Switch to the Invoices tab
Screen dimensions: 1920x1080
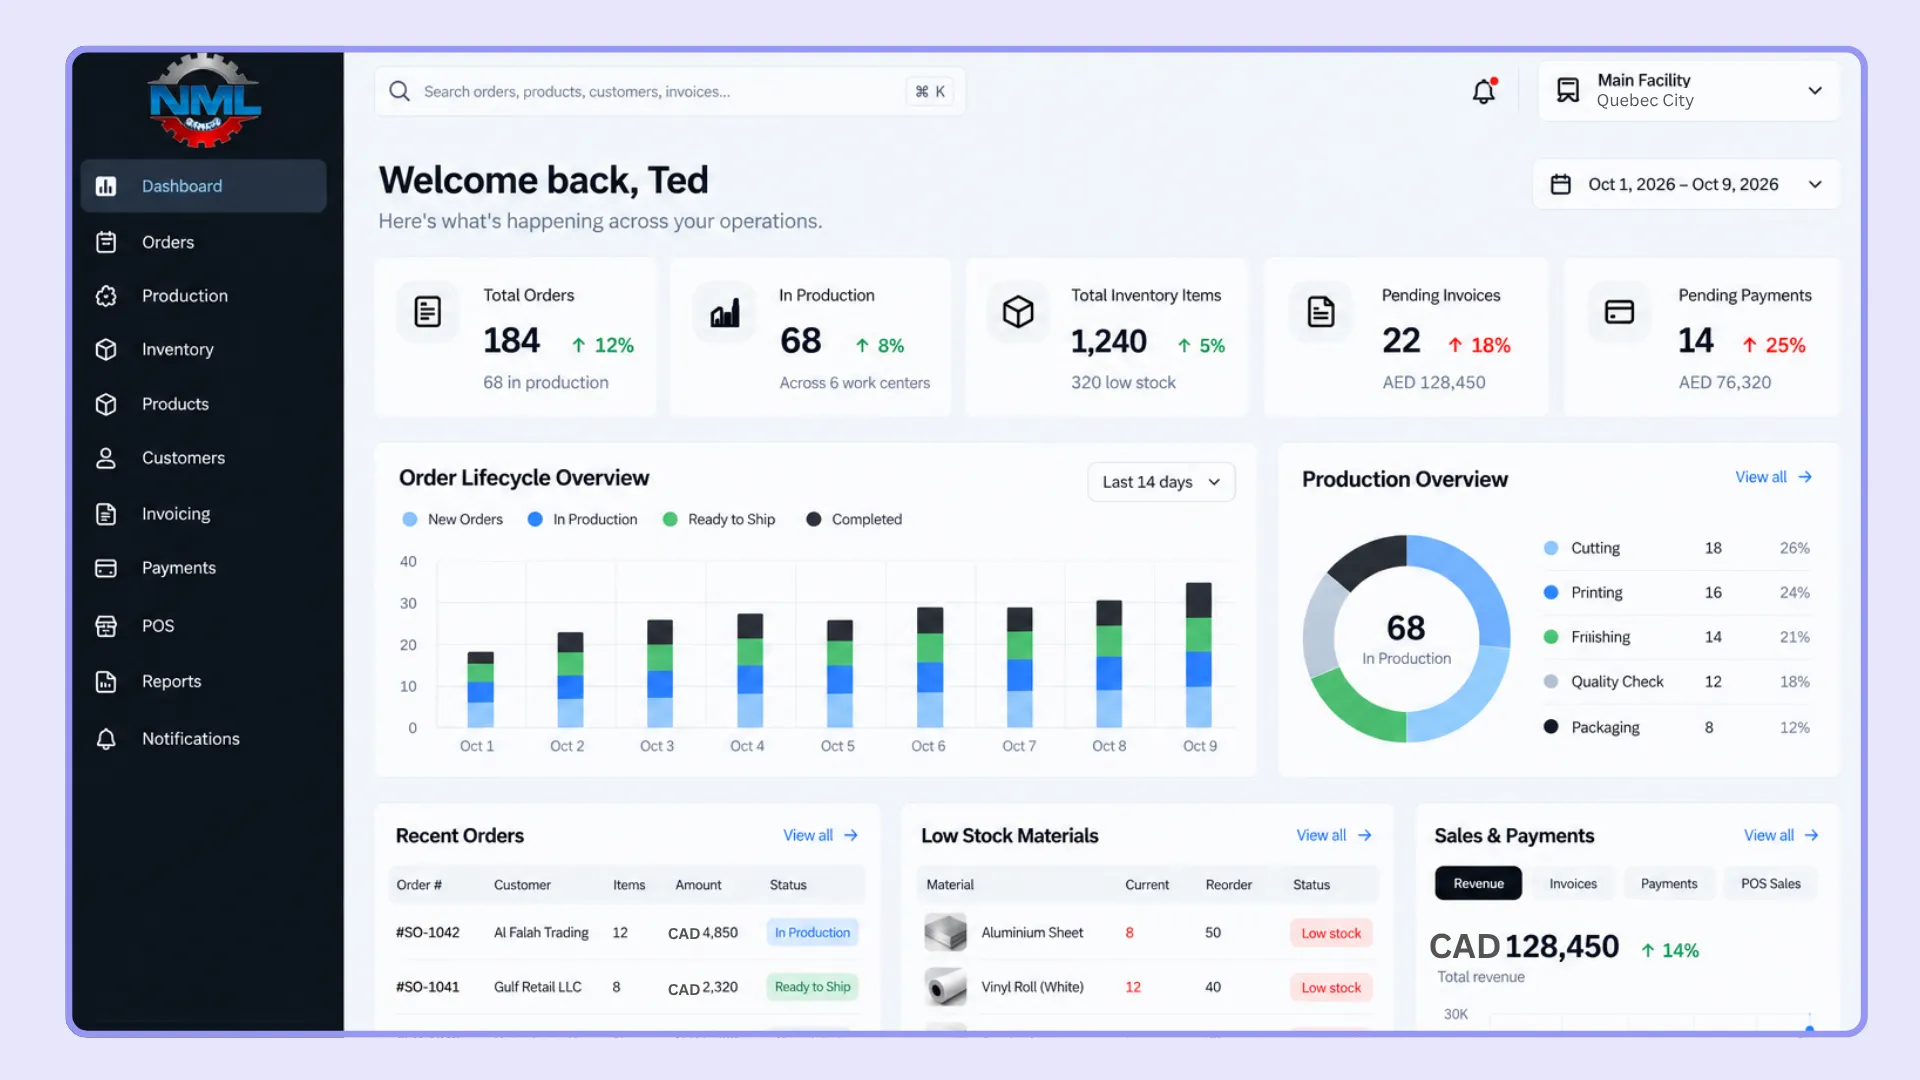[x=1573, y=884]
